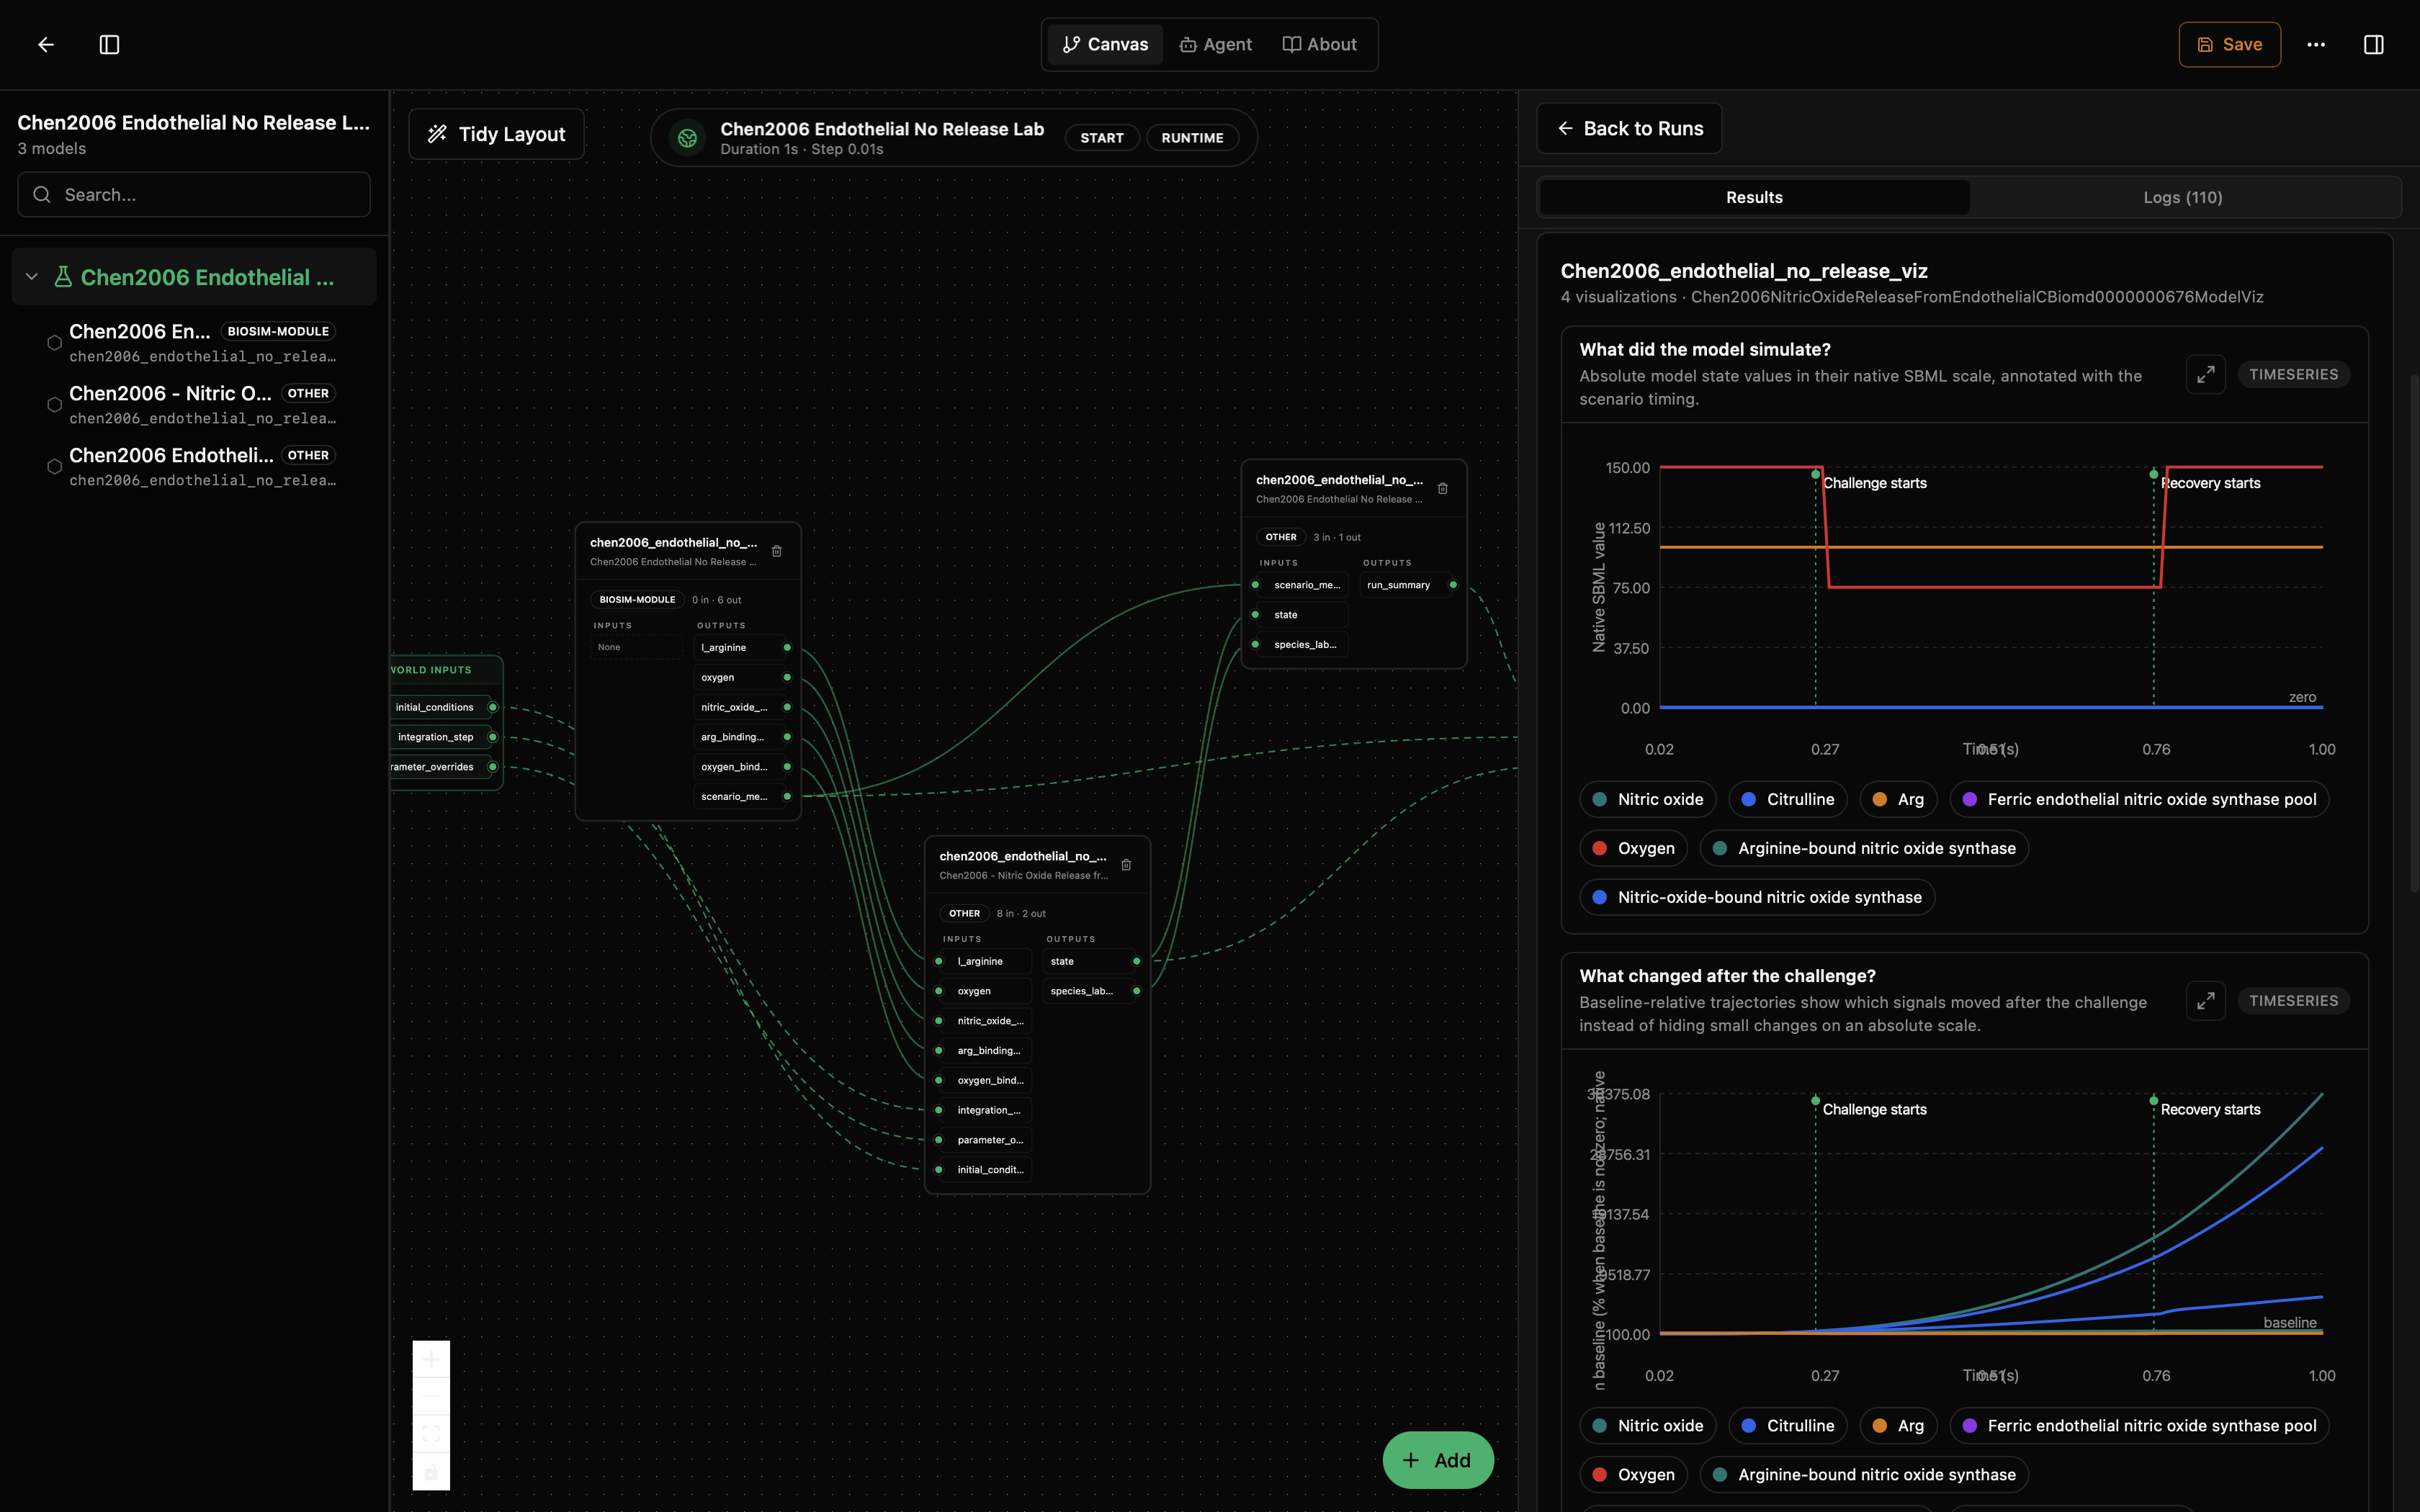
Task: Click Back to Runs
Action: (x=1629, y=128)
